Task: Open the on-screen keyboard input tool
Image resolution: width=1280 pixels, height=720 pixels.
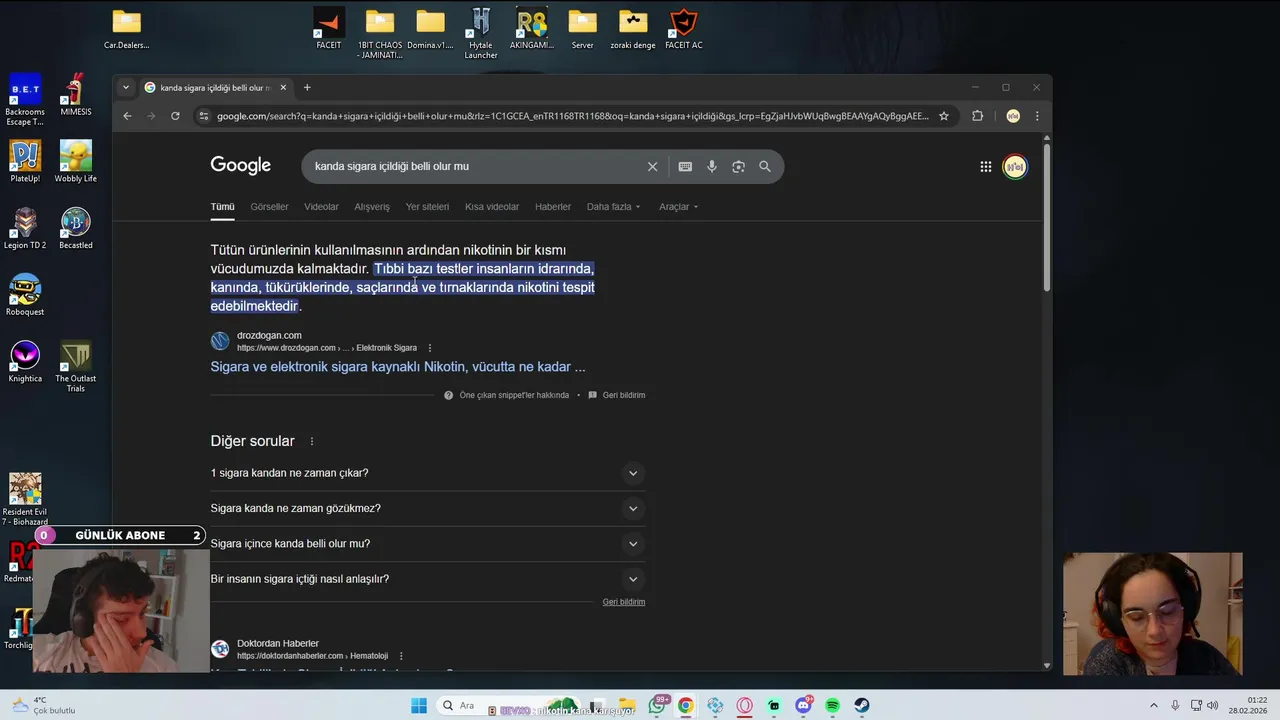Action: click(685, 167)
